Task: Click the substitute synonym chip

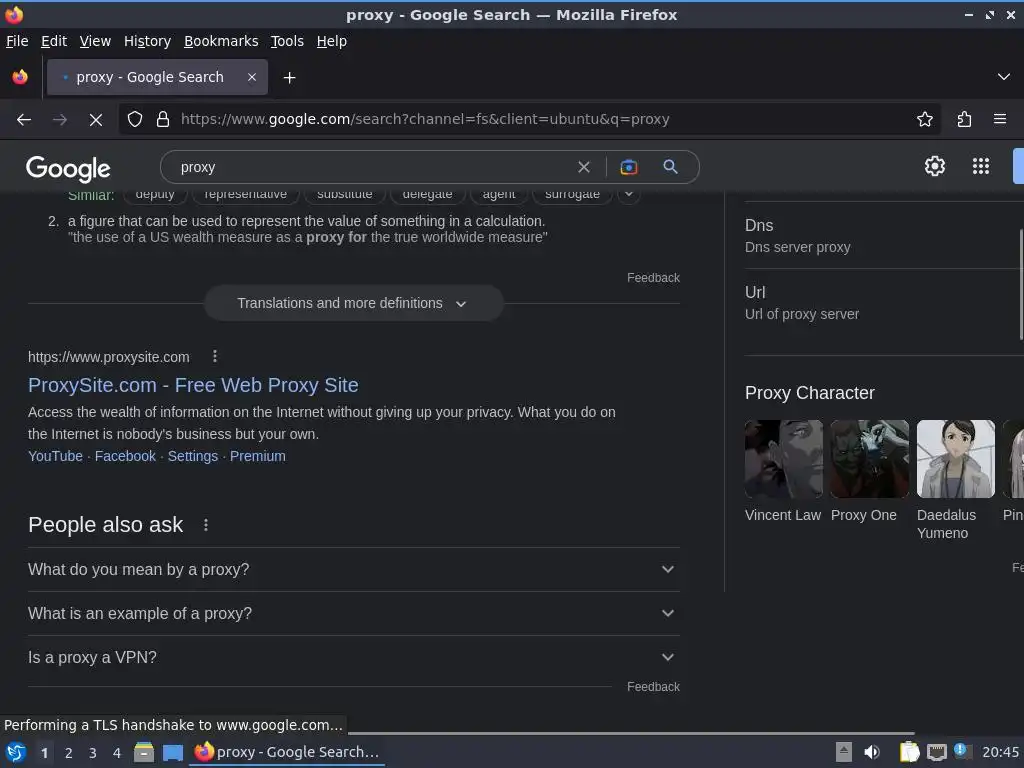Action: [345, 195]
